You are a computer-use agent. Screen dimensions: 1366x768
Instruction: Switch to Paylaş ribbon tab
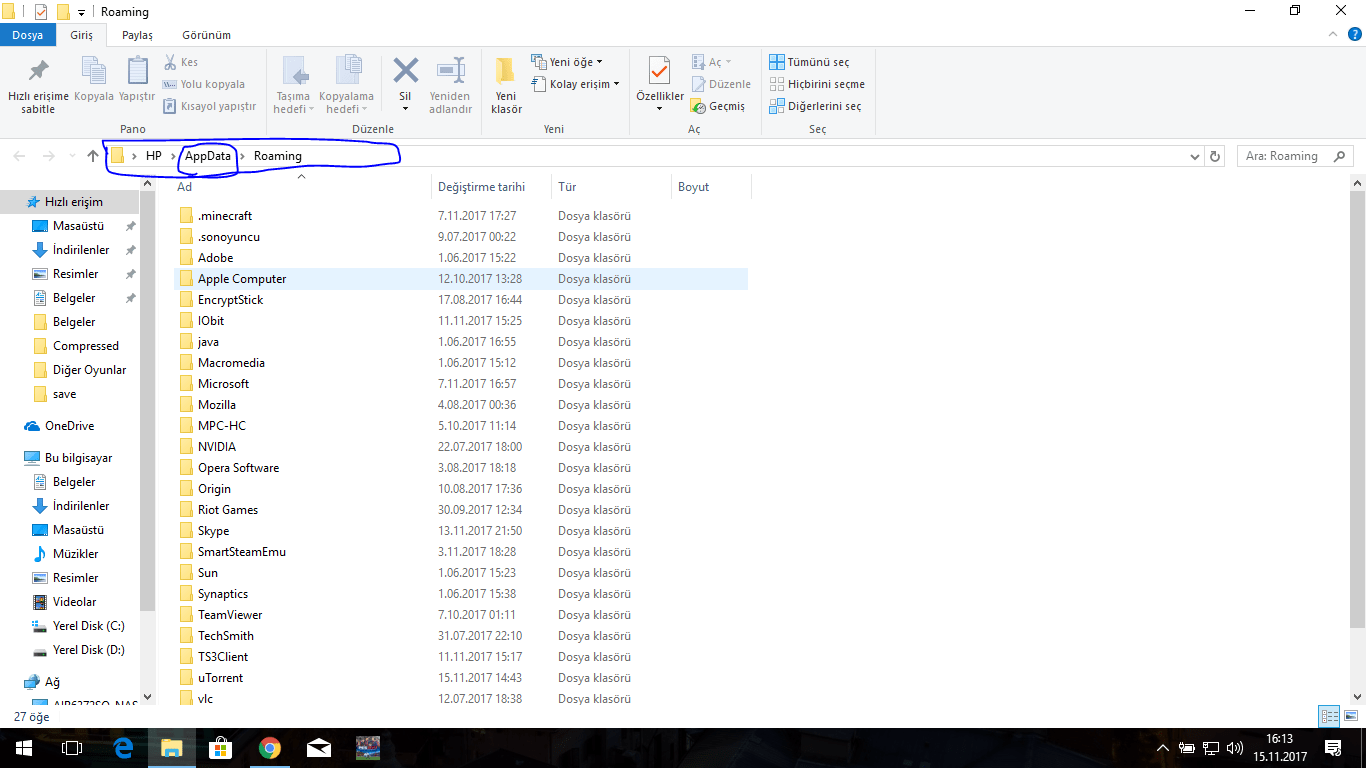click(137, 35)
